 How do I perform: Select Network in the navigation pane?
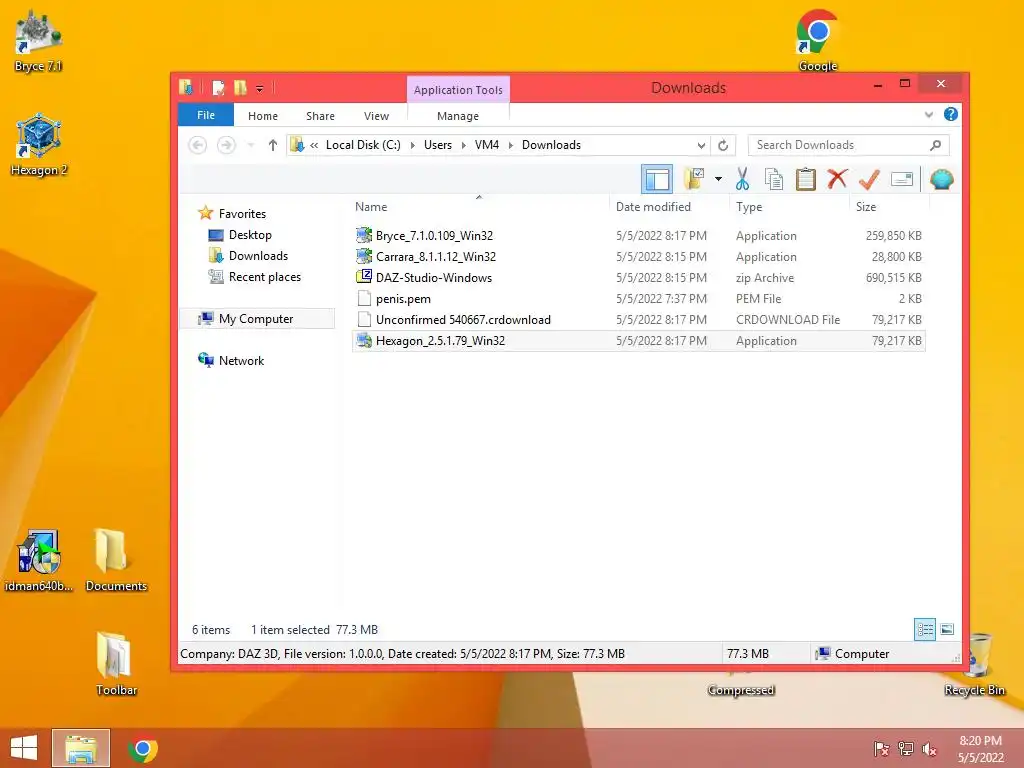241,360
